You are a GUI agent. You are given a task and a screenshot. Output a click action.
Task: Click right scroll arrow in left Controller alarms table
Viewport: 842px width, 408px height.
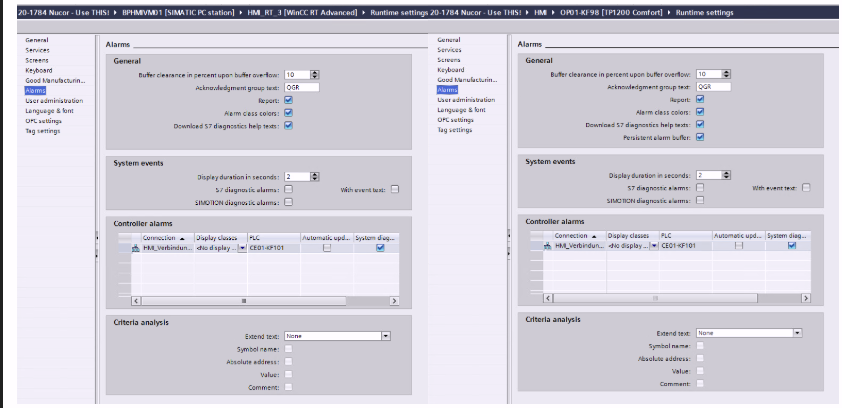point(394,300)
